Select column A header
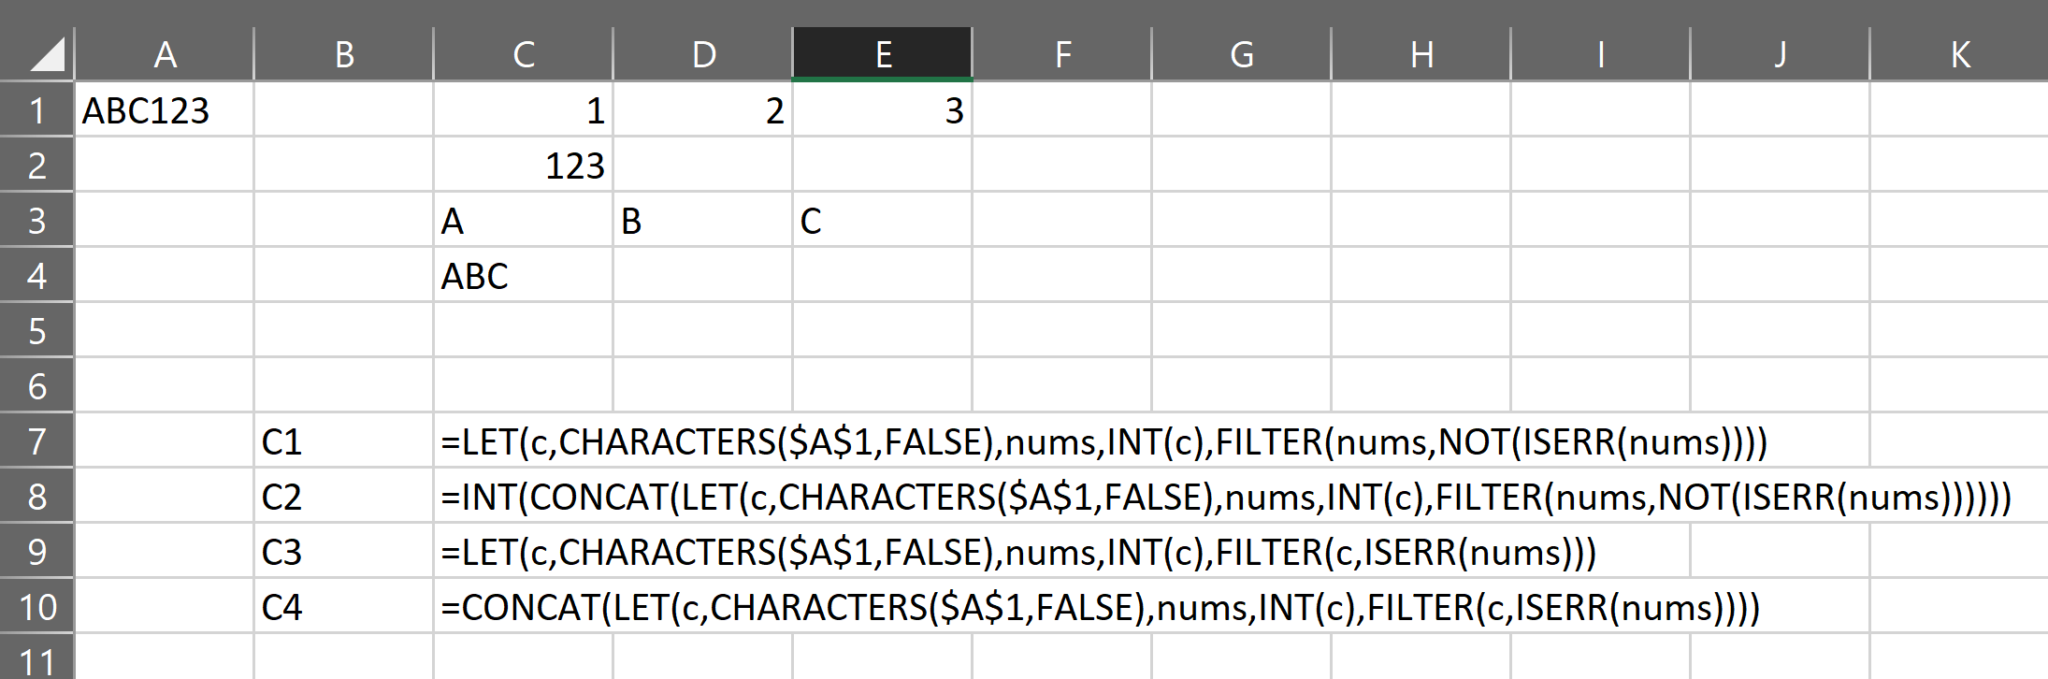This screenshot has width=2048, height=679. point(164,55)
